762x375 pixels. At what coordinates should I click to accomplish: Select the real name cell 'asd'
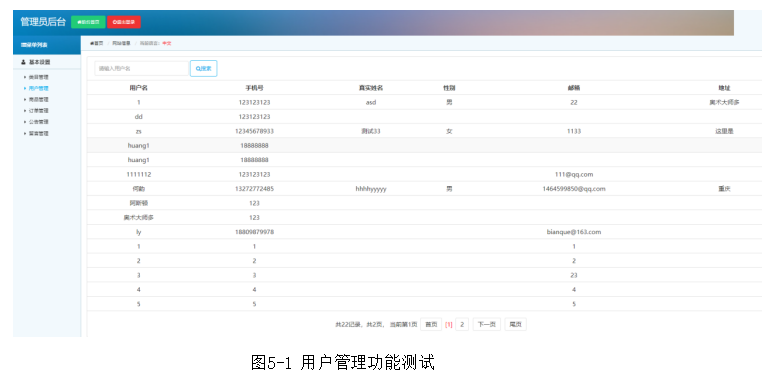pos(371,102)
